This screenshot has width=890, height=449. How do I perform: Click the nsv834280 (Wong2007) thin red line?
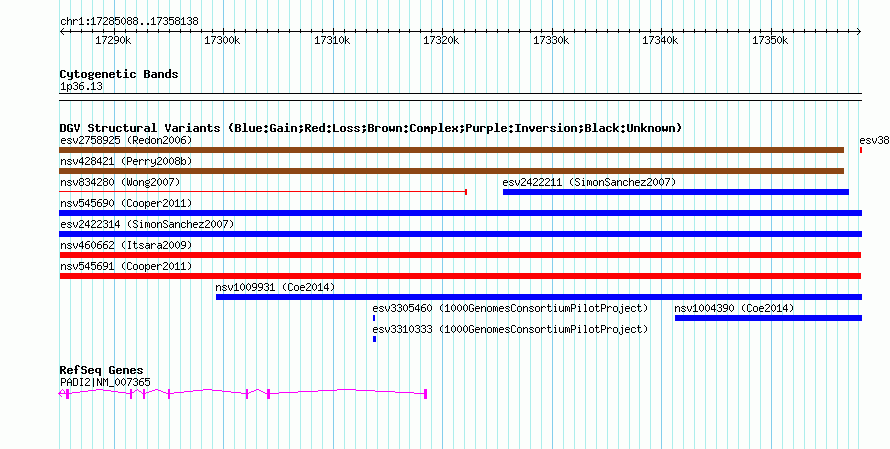pos(263,192)
